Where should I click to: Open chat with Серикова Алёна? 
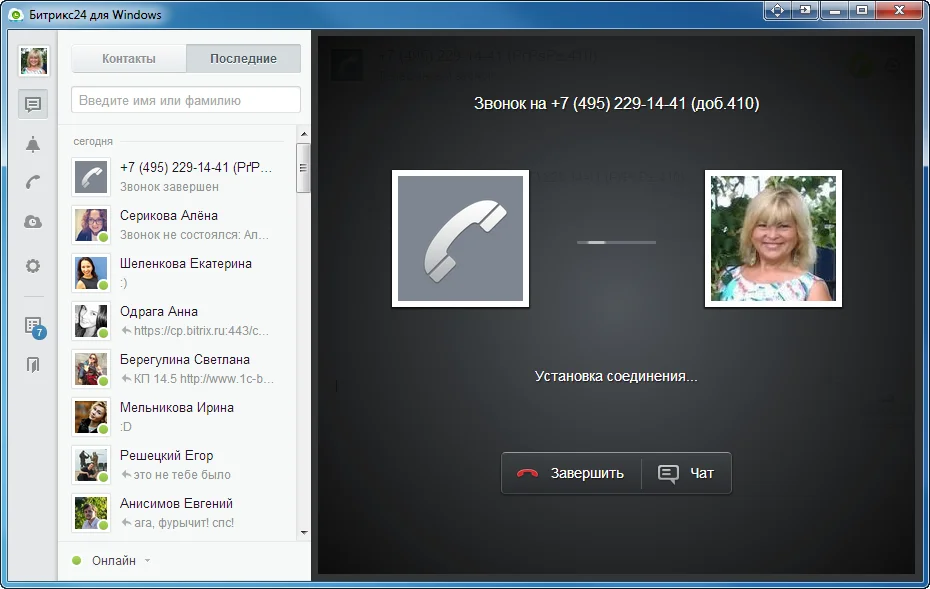click(178, 224)
